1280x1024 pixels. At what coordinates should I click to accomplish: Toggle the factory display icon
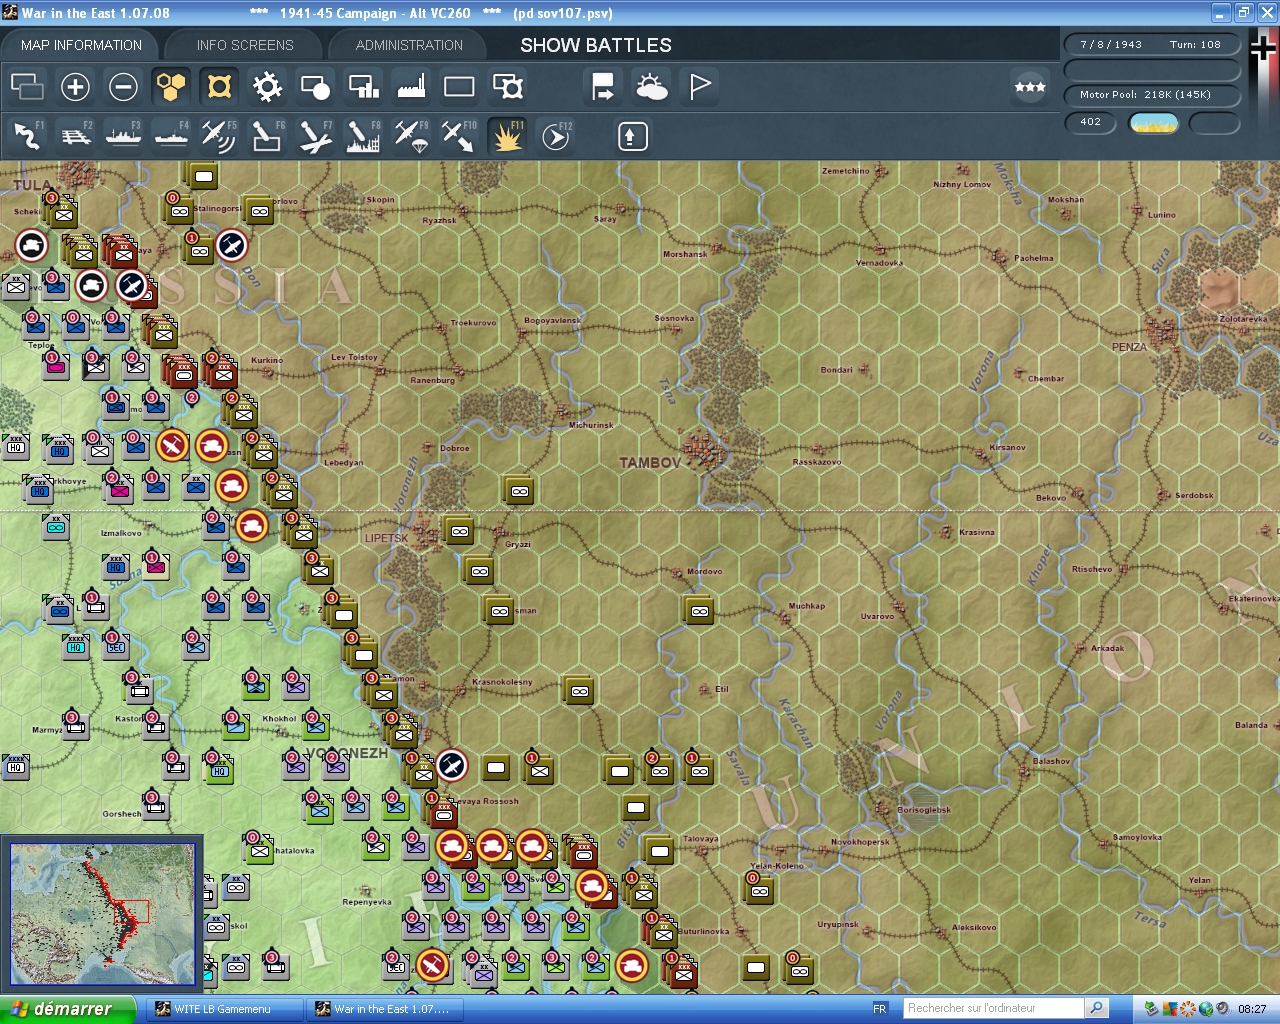coord(411,87)
